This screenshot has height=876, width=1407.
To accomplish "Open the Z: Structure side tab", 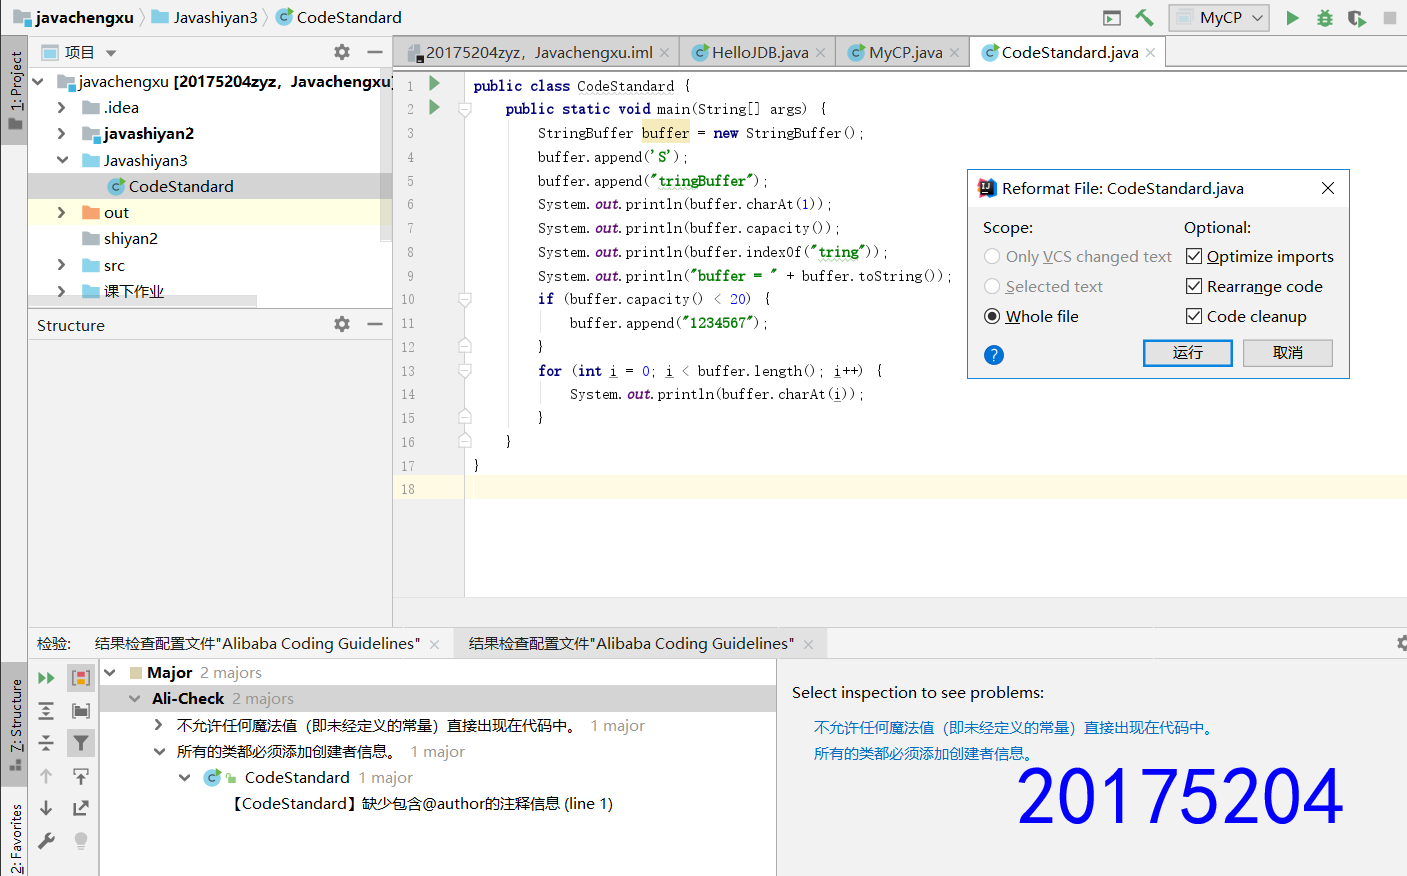I will [x=14, y=725].
